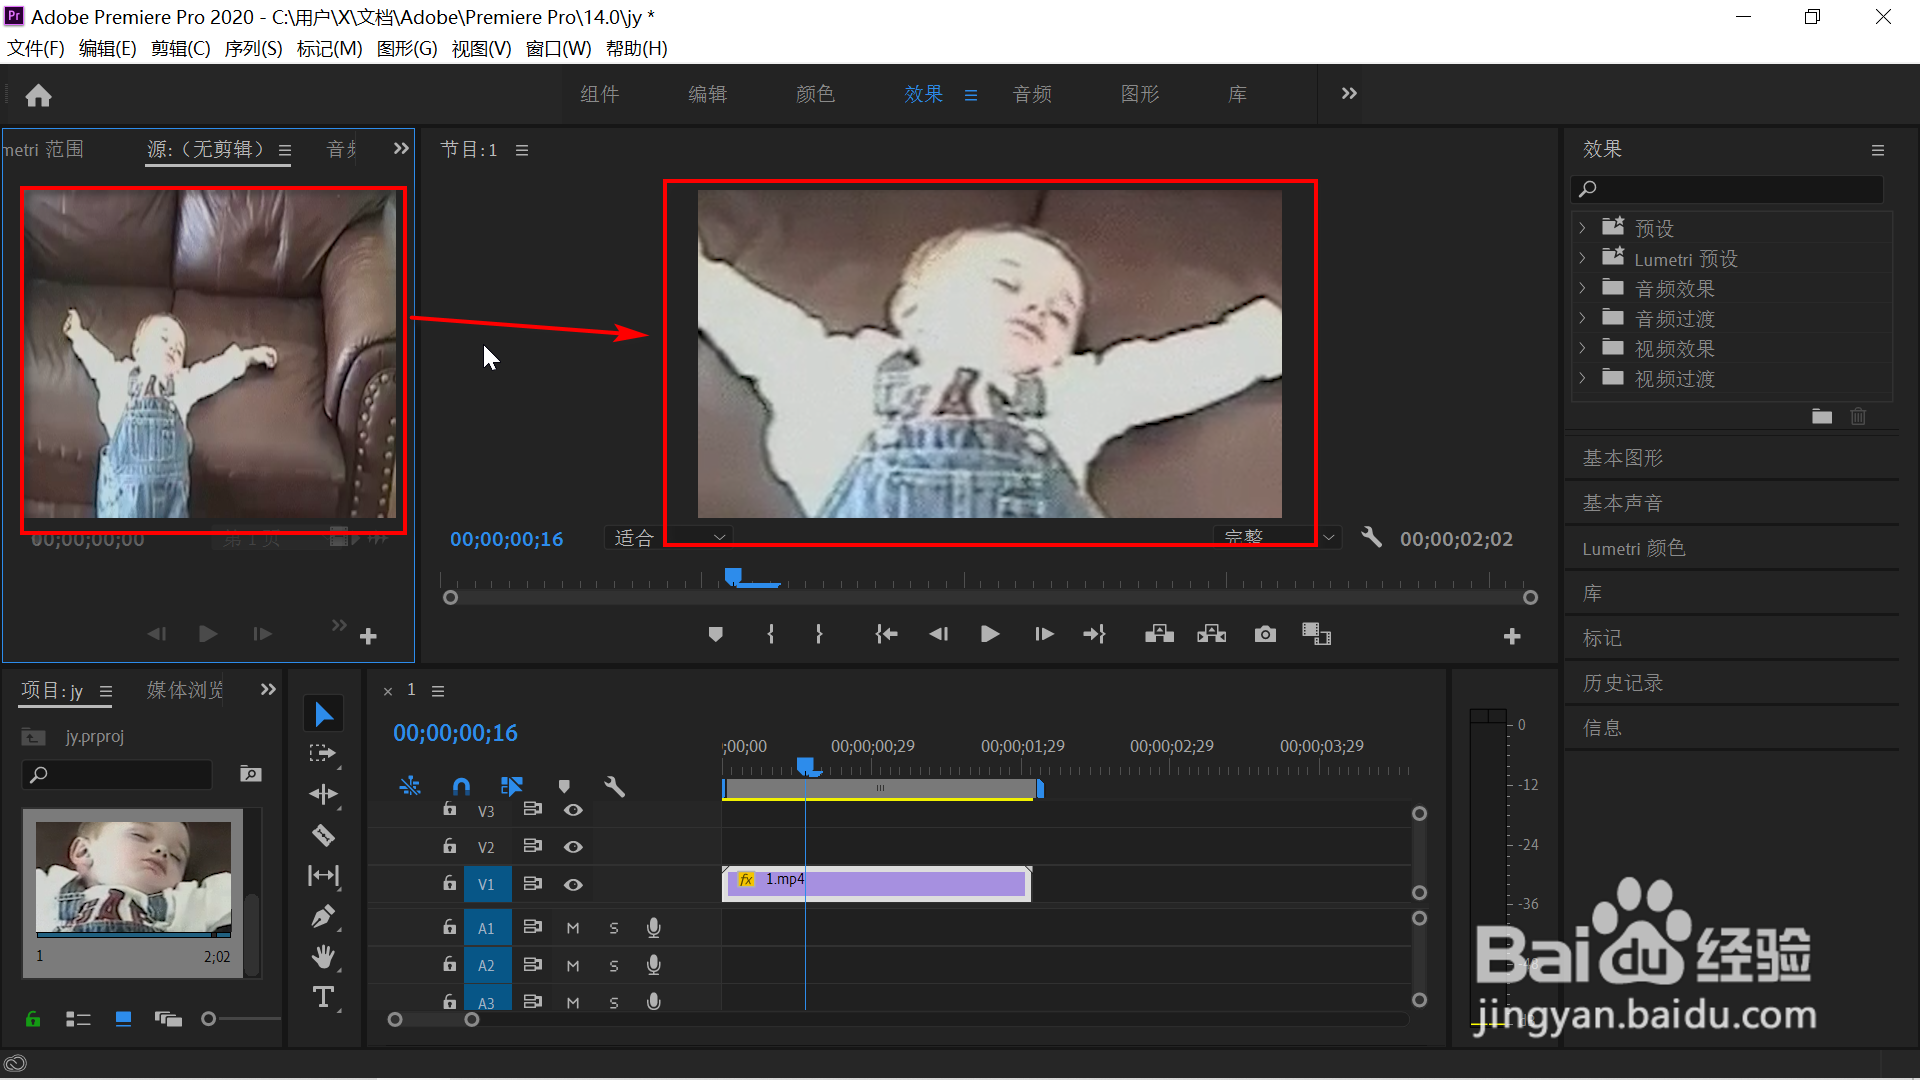Click Export Frame camera icon
The height and width of the screenshot is (1080, 1920).
pos(1265,634)
